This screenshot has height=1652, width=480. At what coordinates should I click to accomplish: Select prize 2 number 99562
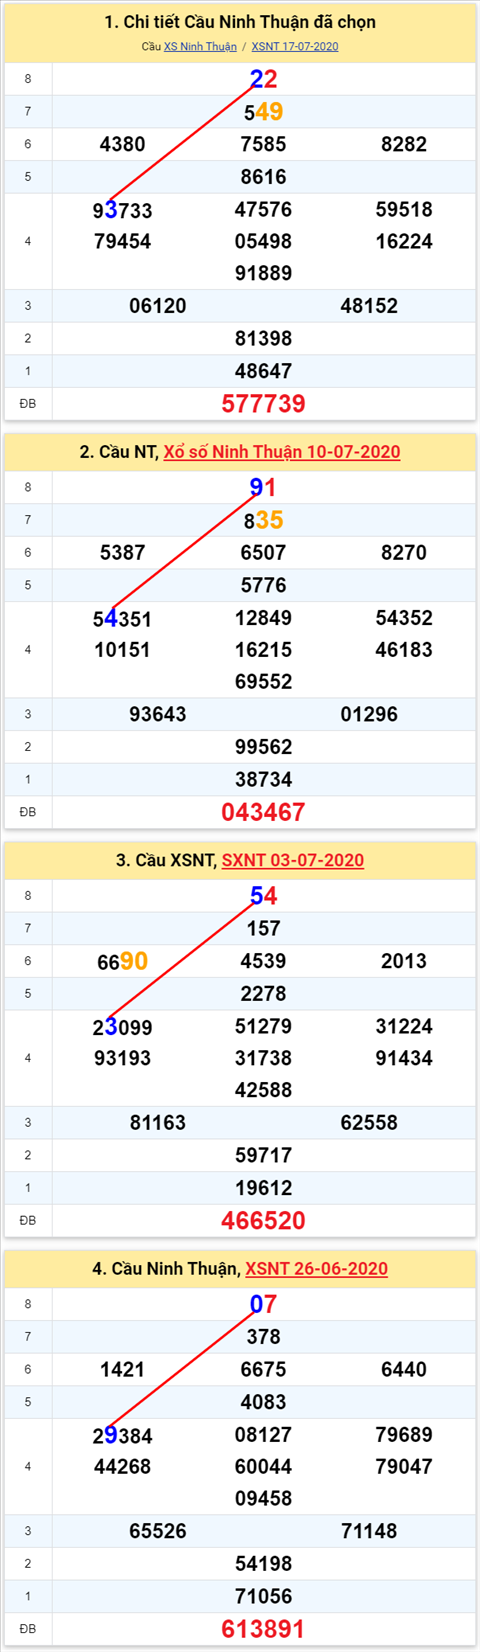coord(263,747)
